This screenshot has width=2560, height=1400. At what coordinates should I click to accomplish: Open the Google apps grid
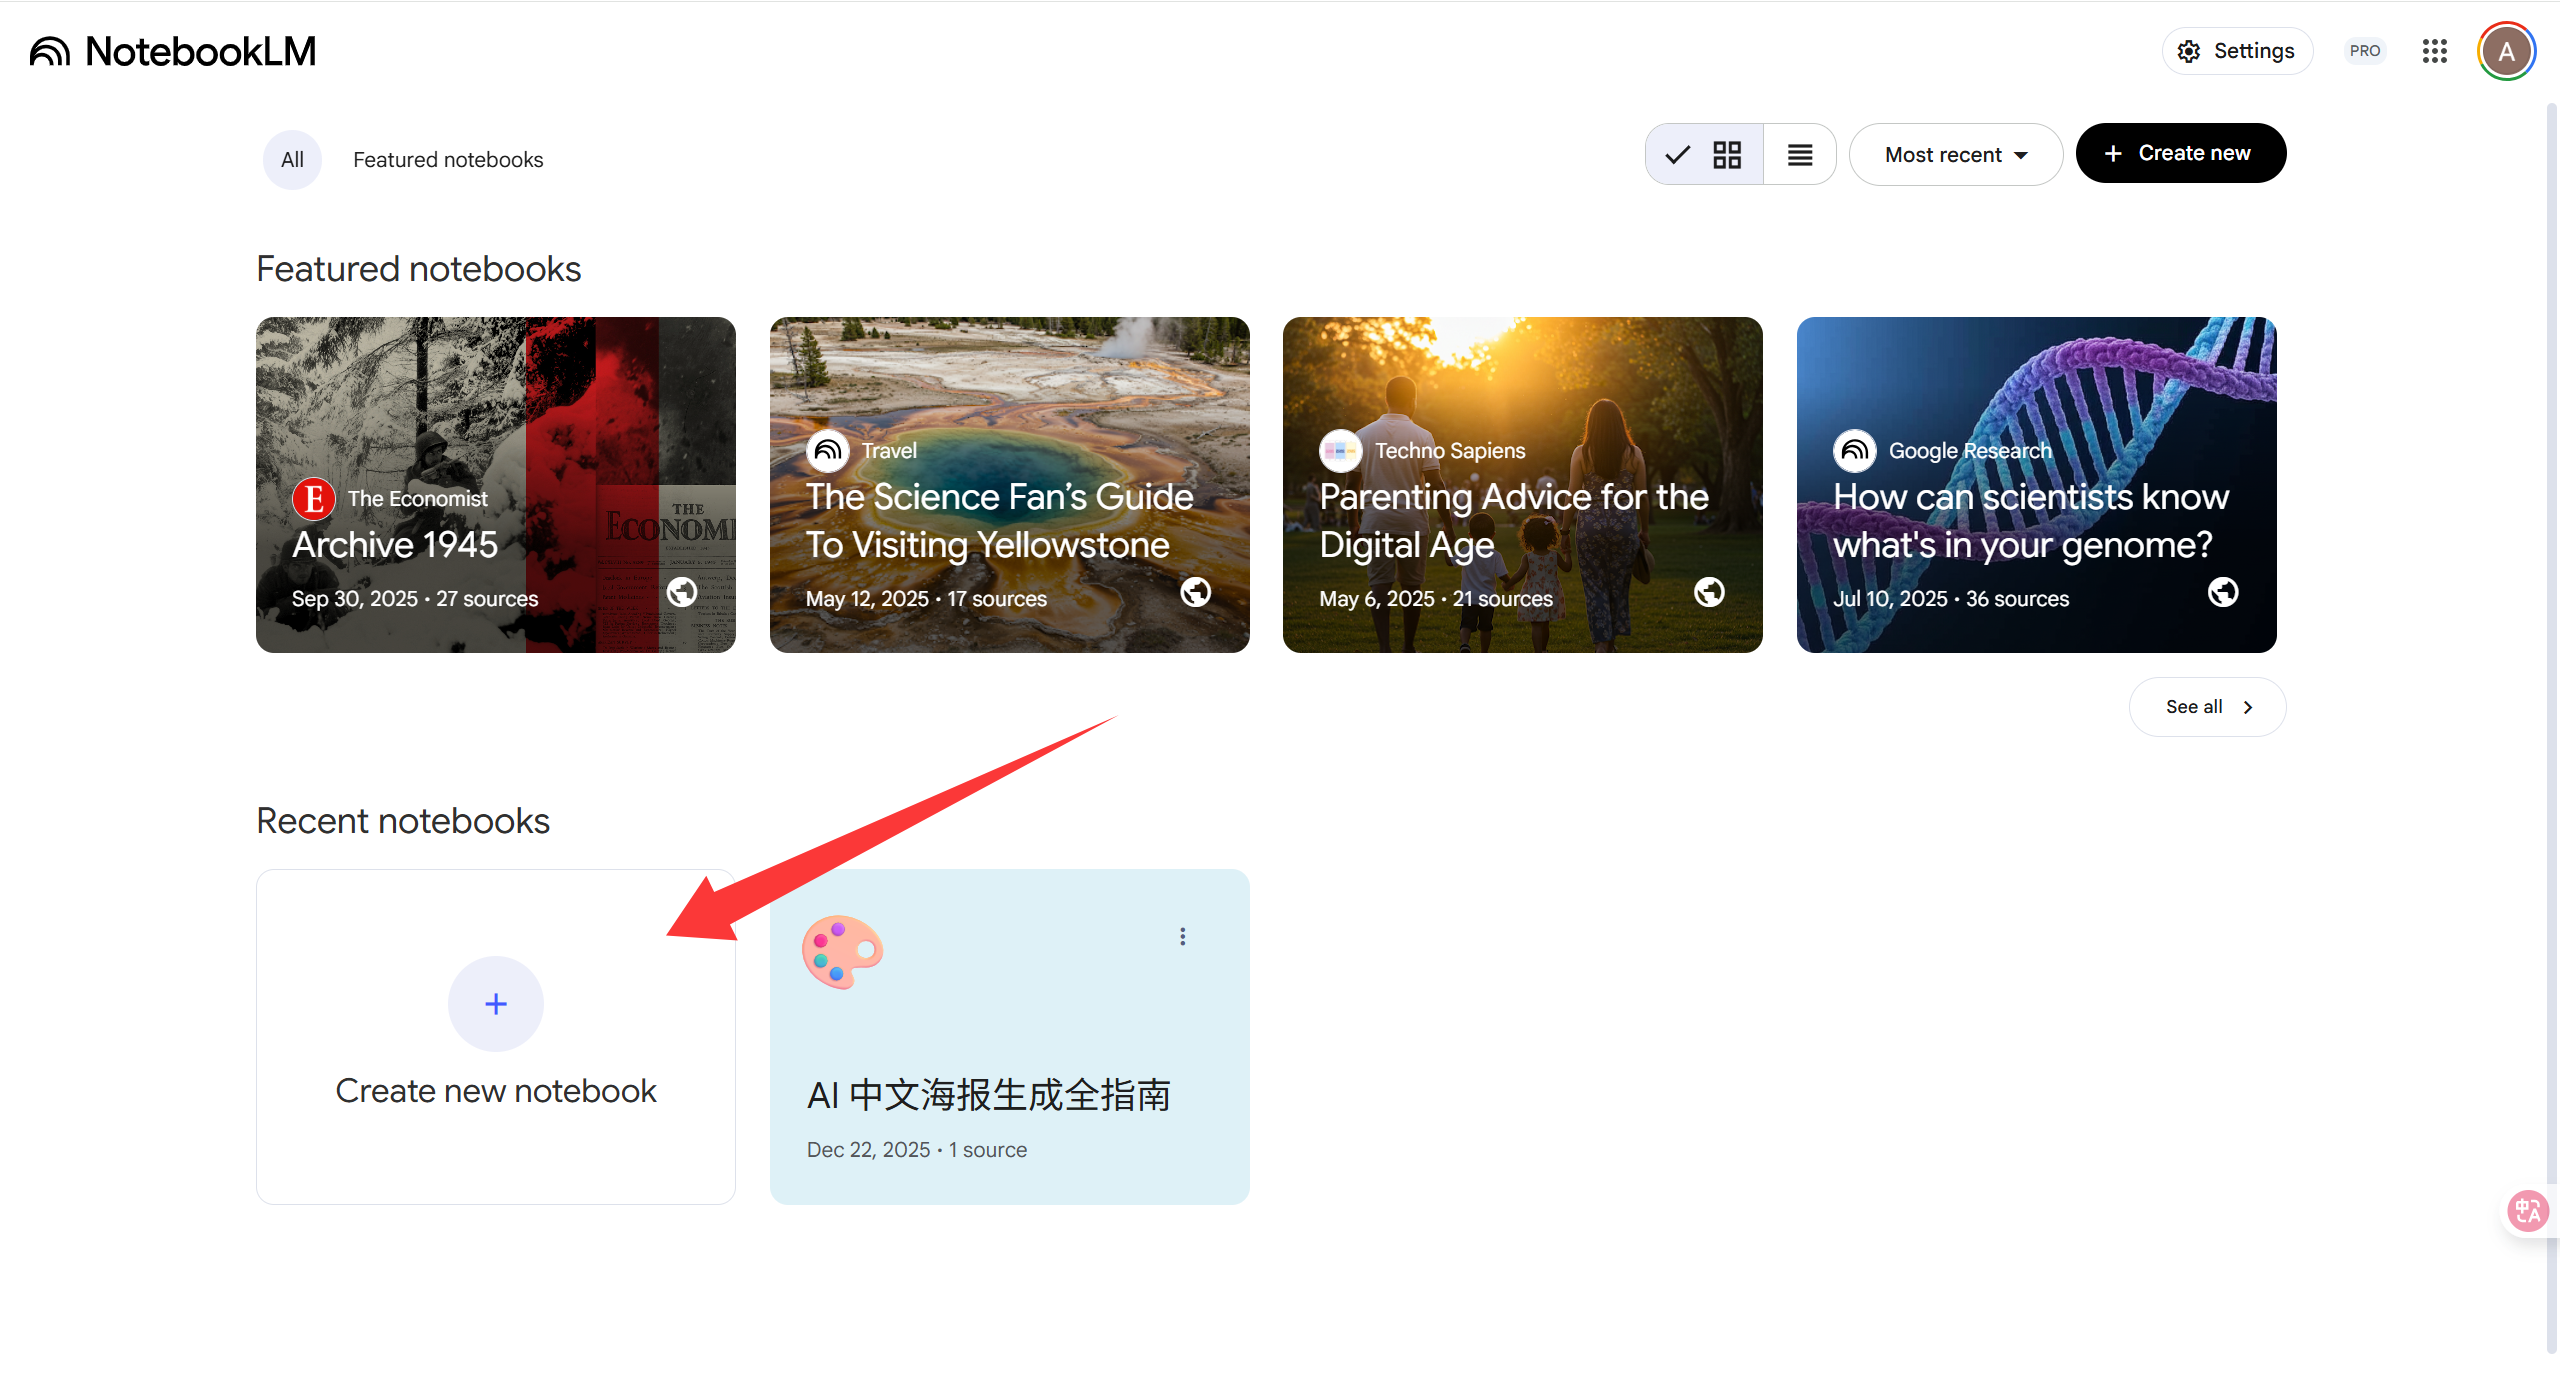(2434, 51)
